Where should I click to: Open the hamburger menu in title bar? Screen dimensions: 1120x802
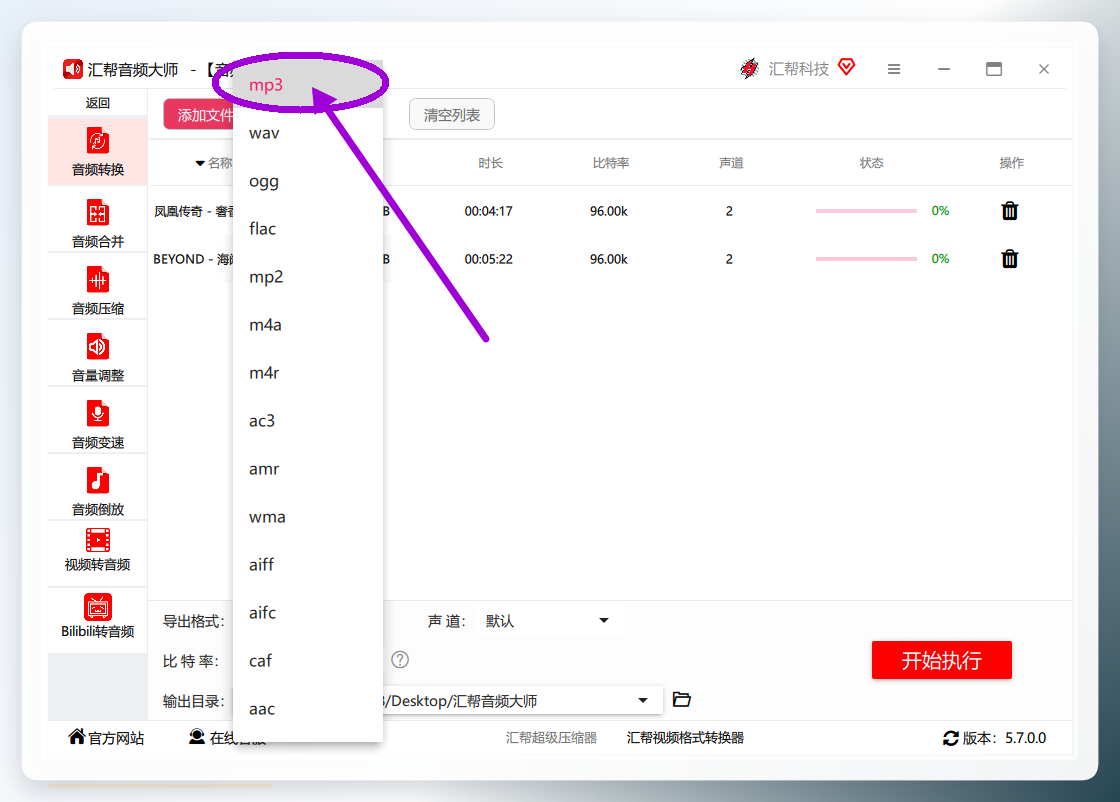[x=894, y=69]
